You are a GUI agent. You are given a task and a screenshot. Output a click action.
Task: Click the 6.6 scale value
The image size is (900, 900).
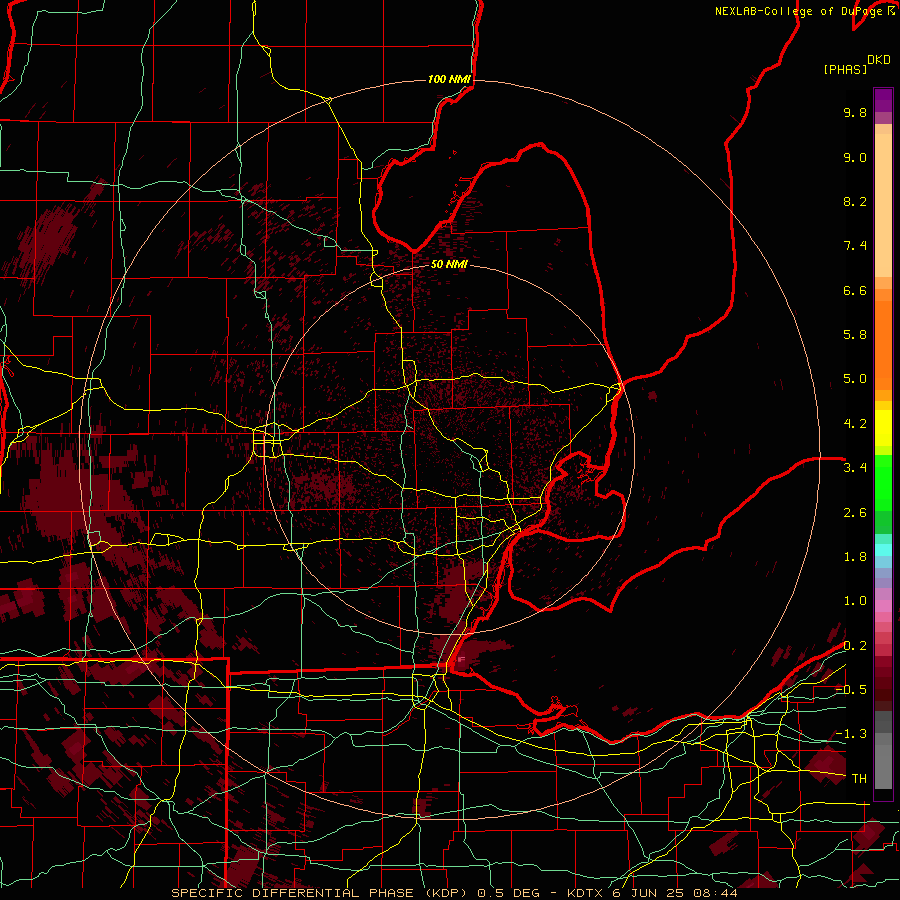pyautogui.click(x=855, y=290)
